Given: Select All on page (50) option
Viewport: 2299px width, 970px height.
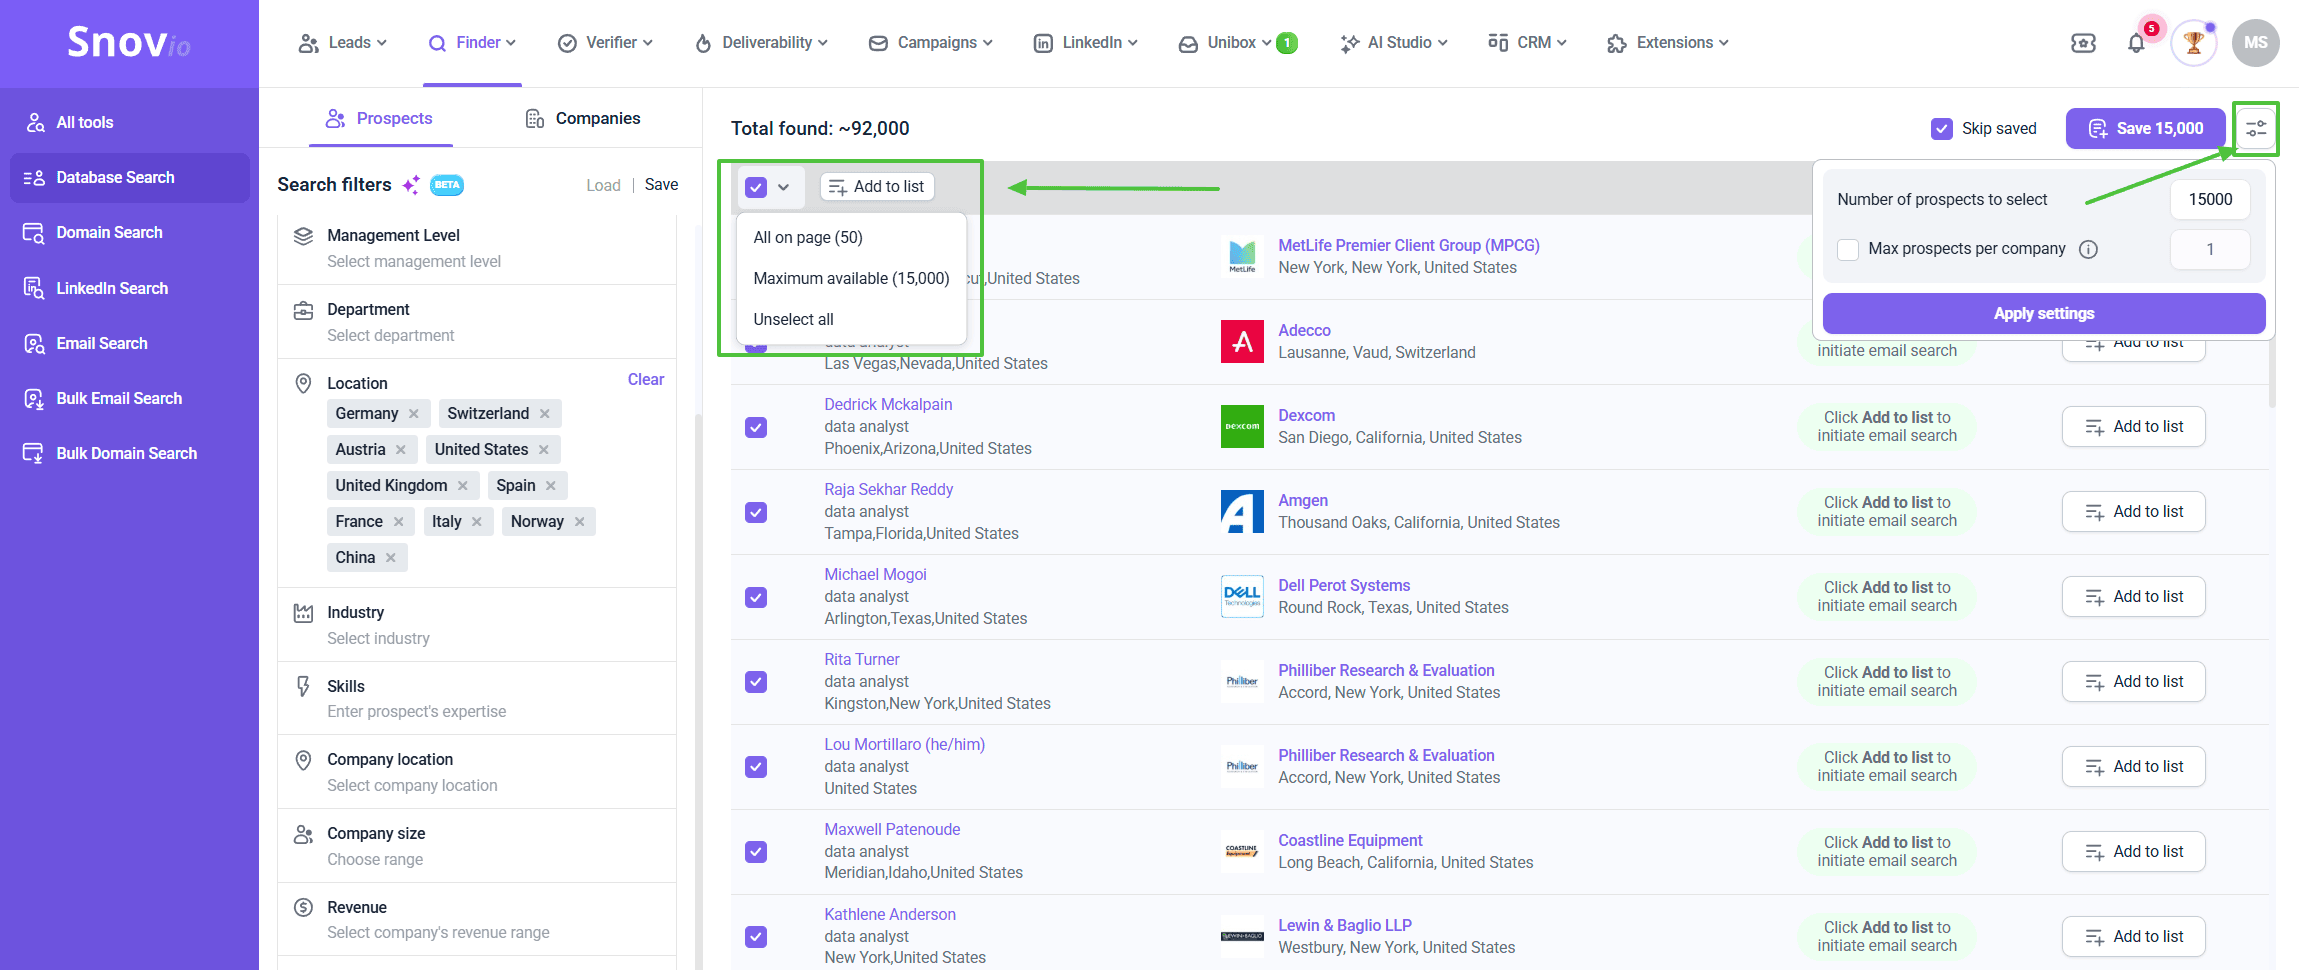Looking at the screenshot, I should [x=852, y=238].
